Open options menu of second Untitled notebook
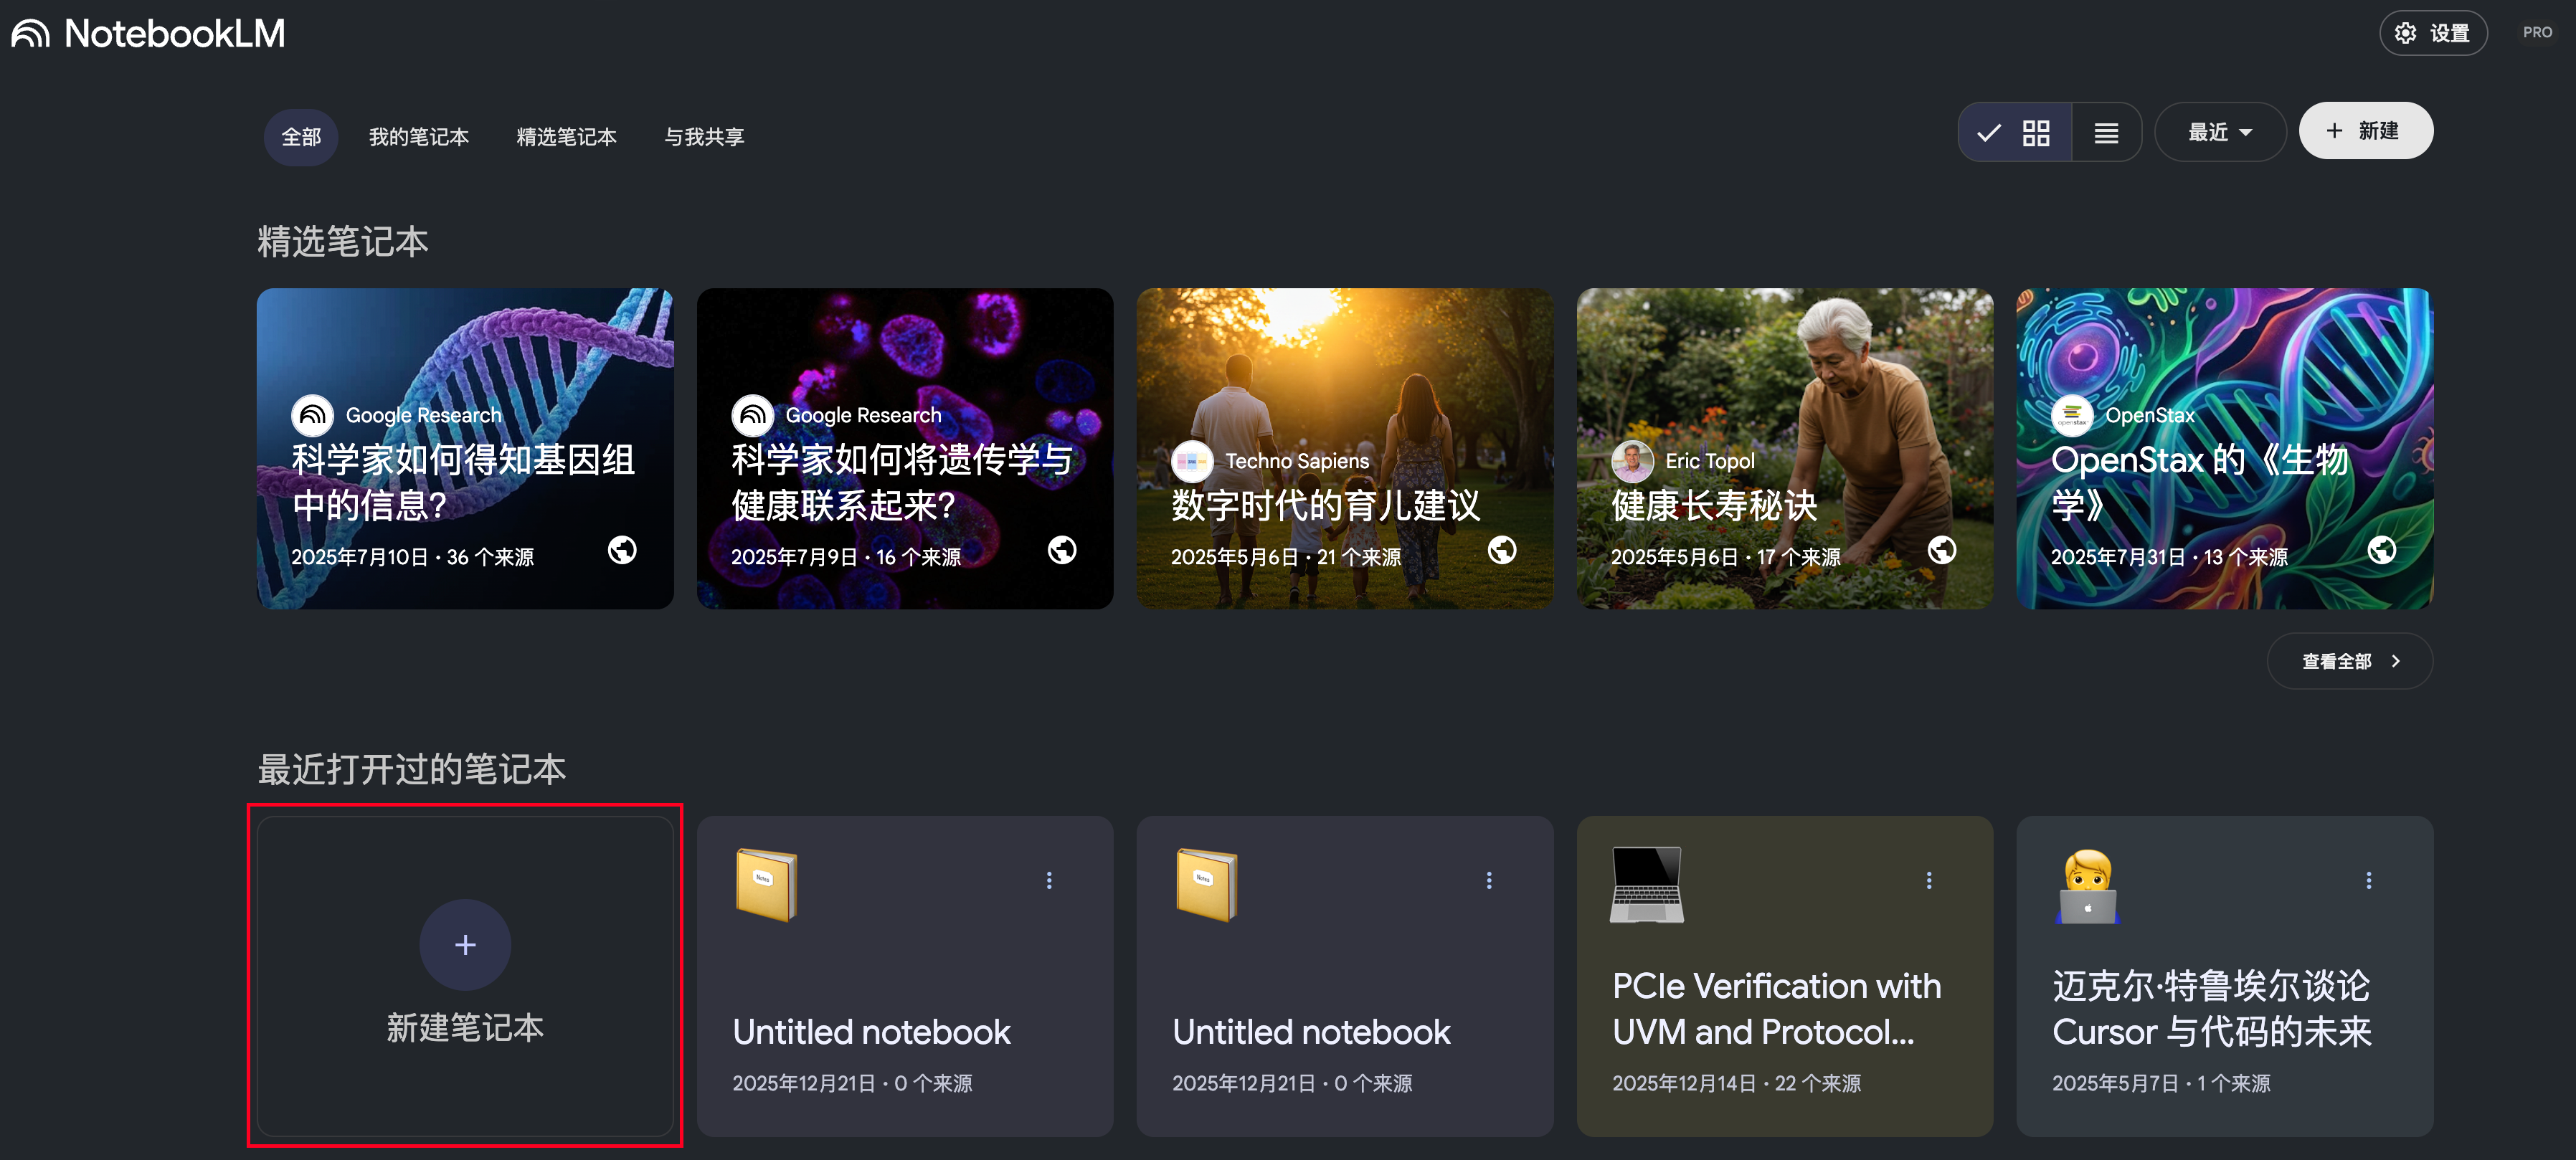This screenshot has height=1160, width=2576. [x=1488, y=880]
